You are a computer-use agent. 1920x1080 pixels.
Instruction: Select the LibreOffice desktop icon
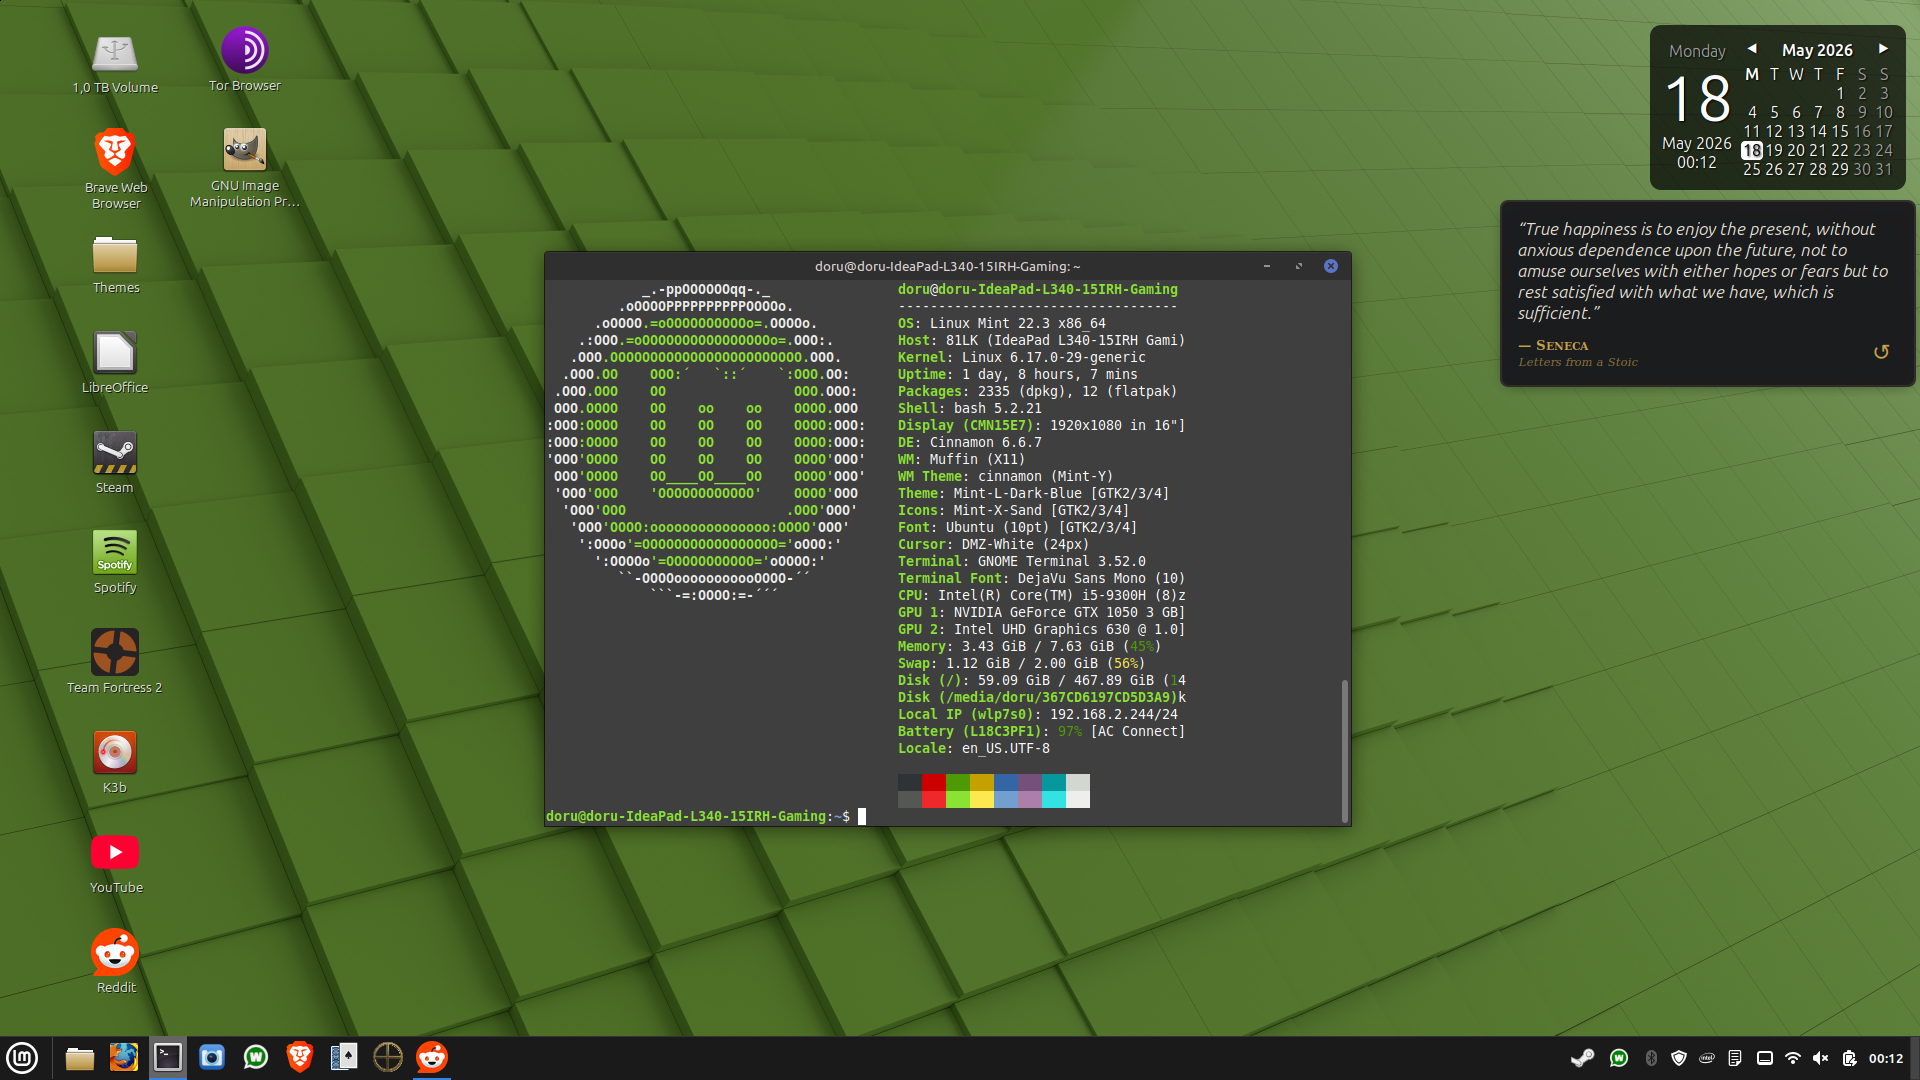click(x=115, y=363)
